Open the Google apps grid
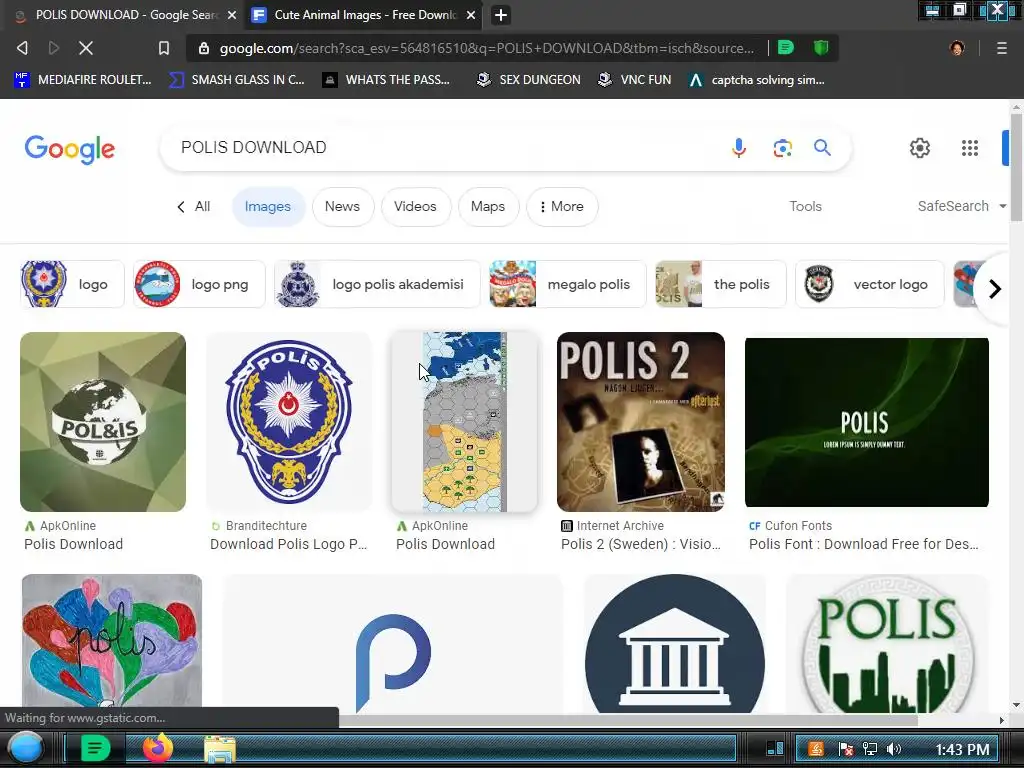Image resolution: width=1024 pixels, height=768 pixels. click(970, 148)
